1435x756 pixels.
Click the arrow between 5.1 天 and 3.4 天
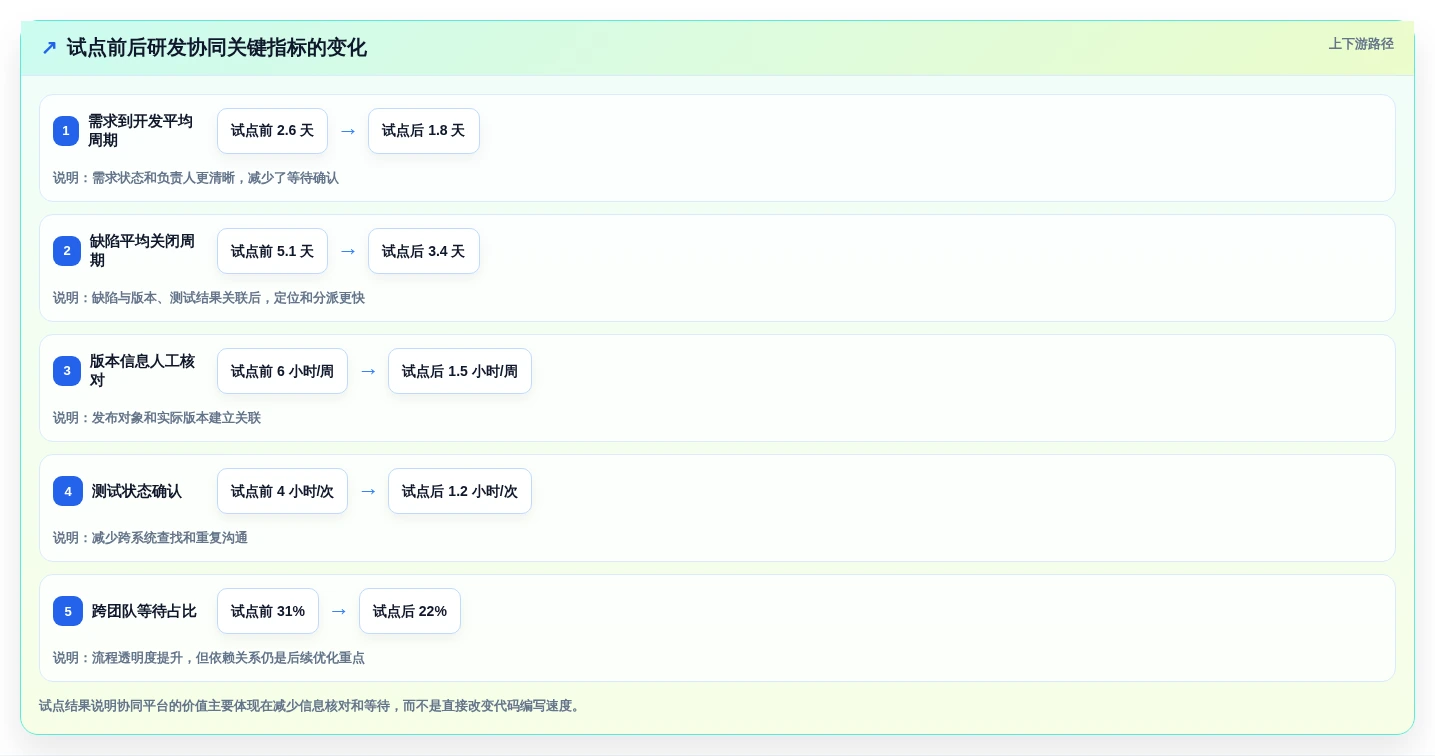pyautogui.click(x=348, y=251)
